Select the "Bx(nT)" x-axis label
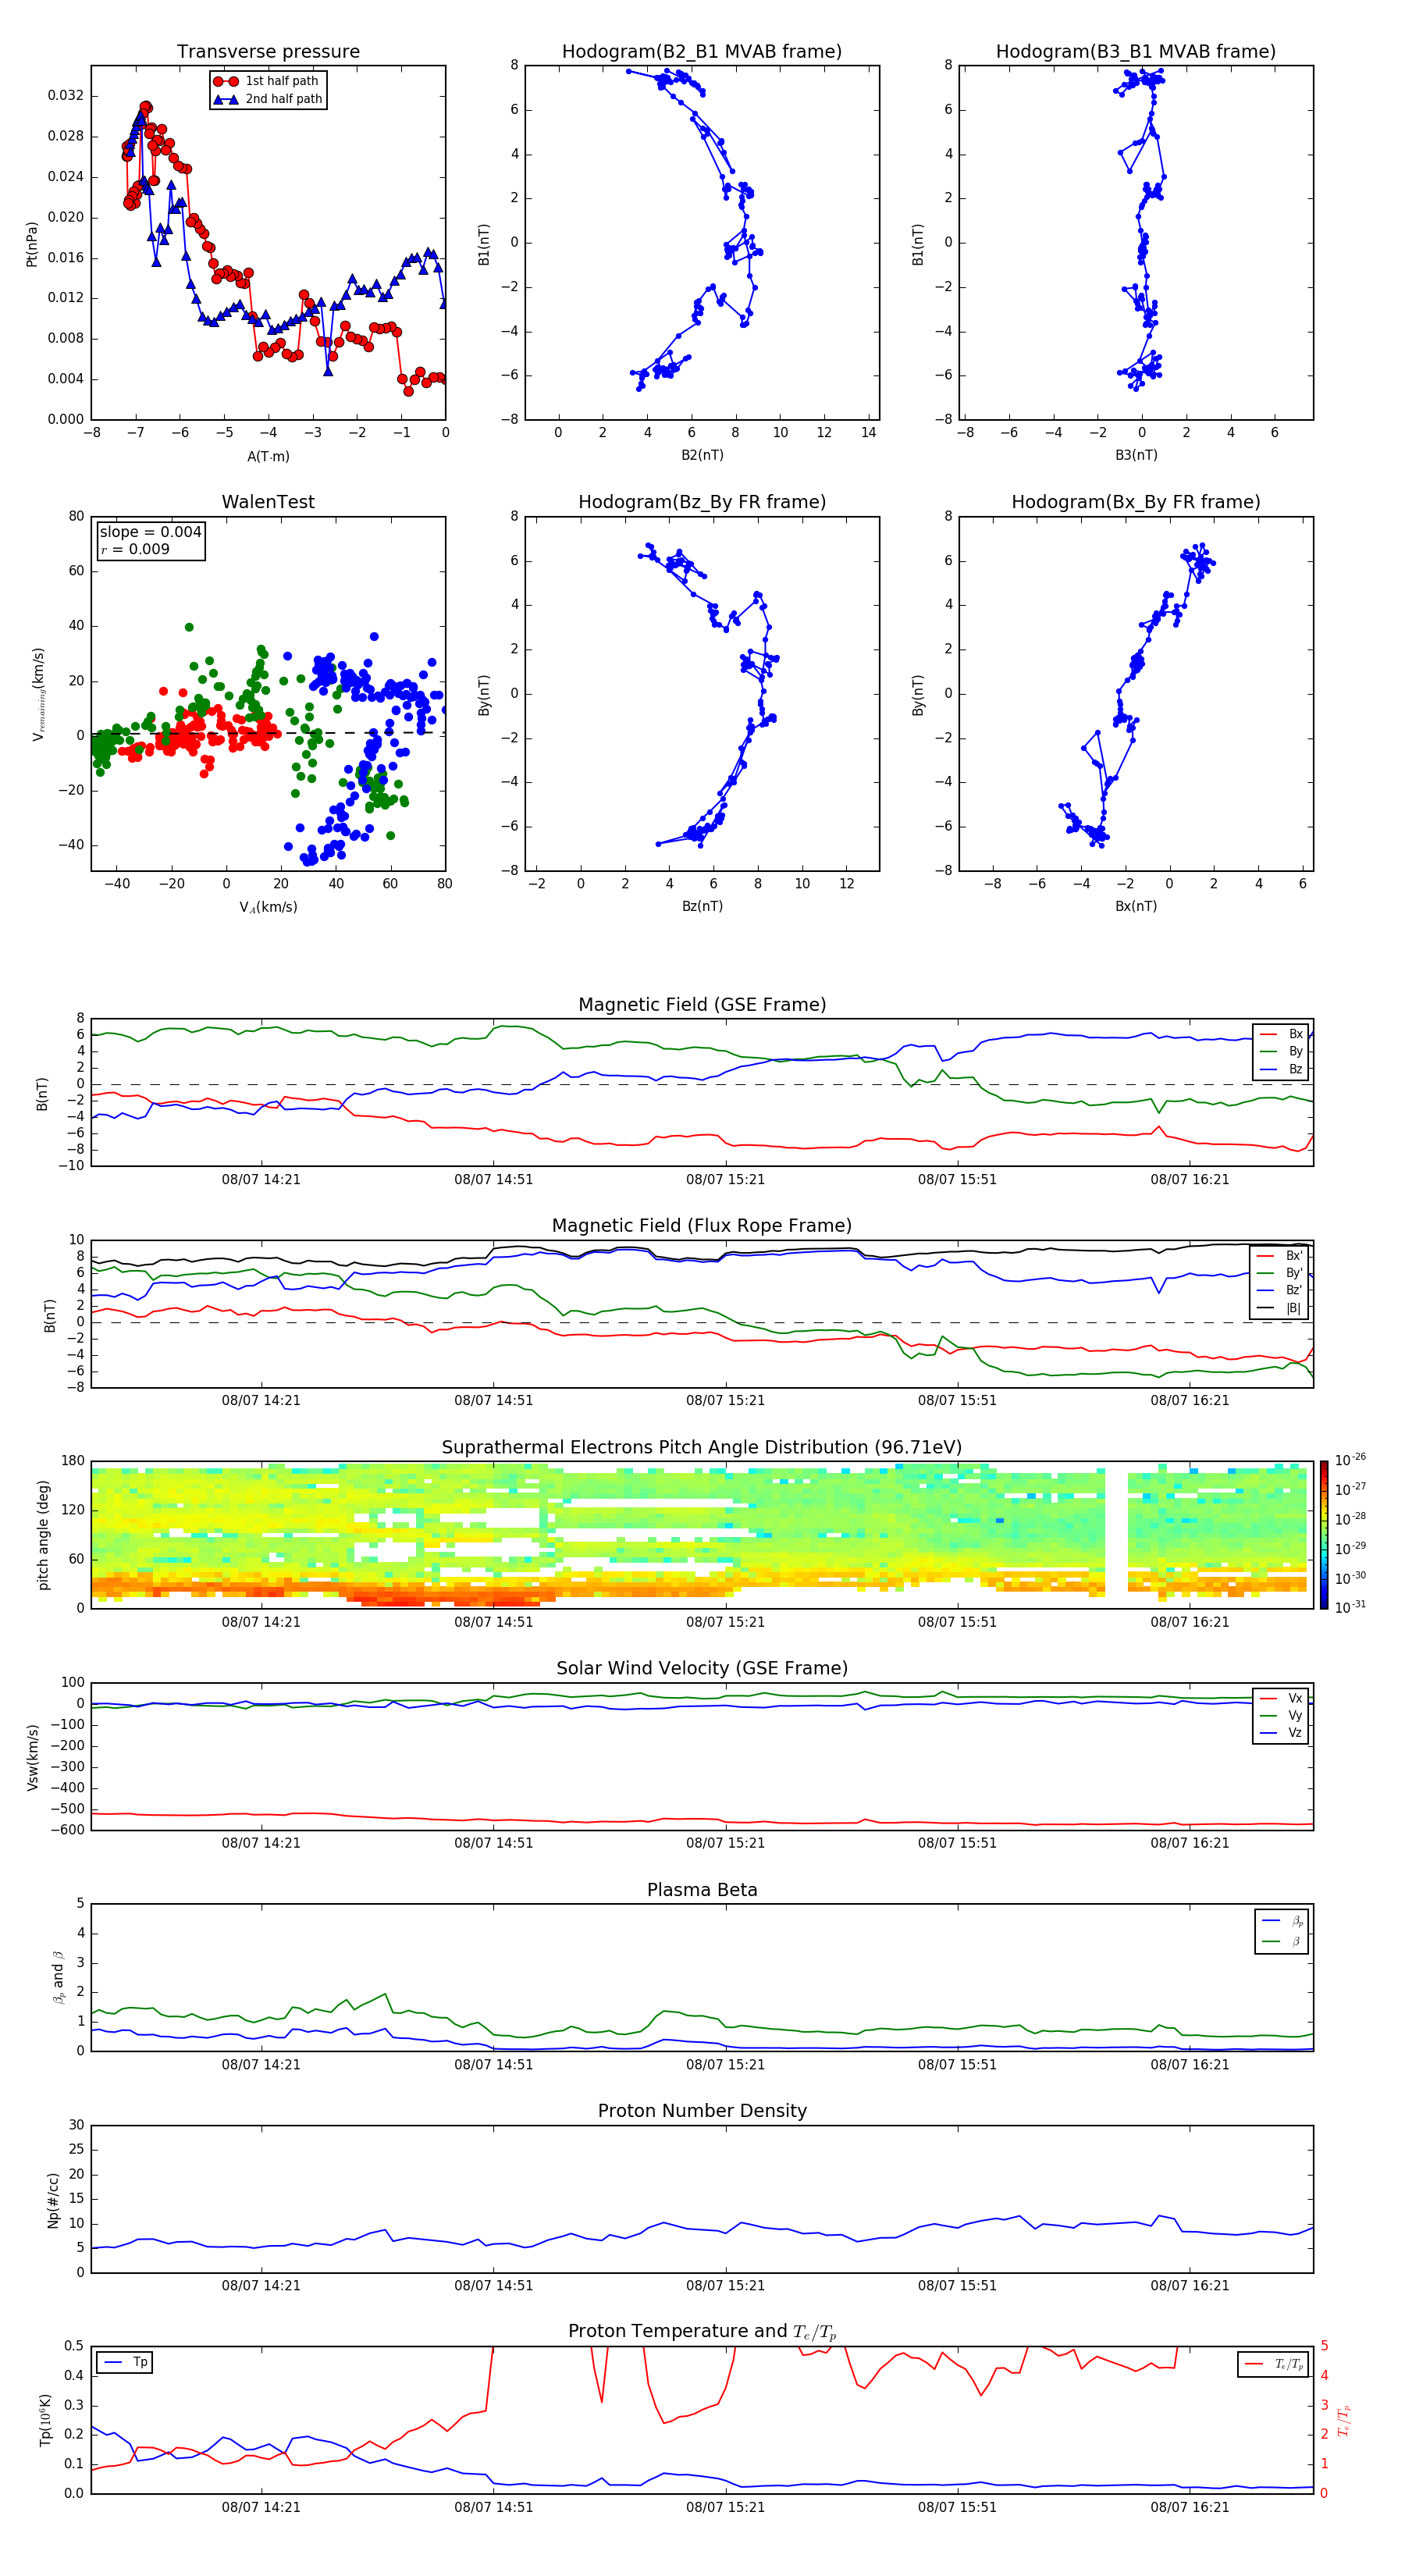1405x2576 pixels. point(1136,906)
